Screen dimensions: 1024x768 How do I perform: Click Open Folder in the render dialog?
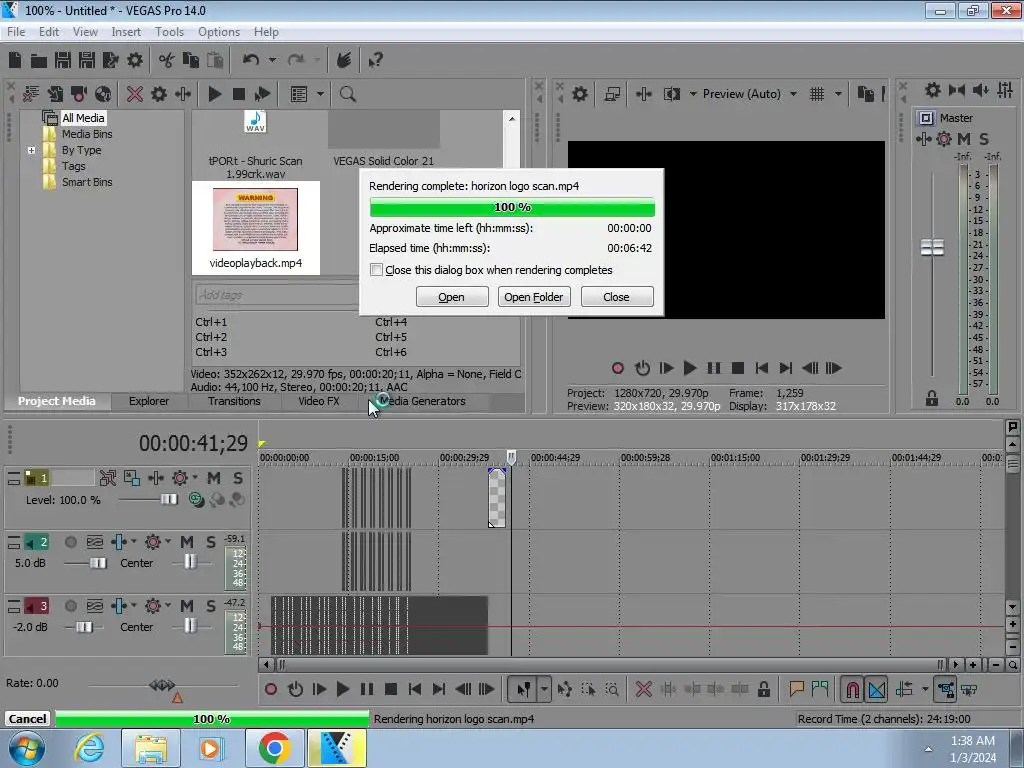pyautogui.click(x=534, y=296)
